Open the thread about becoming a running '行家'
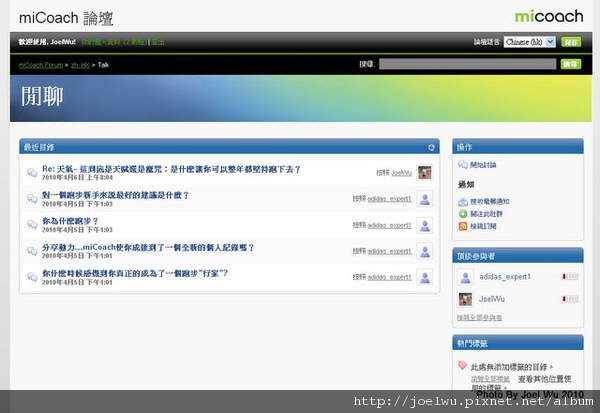The image size is (600, 413). (x=135, y=273)
